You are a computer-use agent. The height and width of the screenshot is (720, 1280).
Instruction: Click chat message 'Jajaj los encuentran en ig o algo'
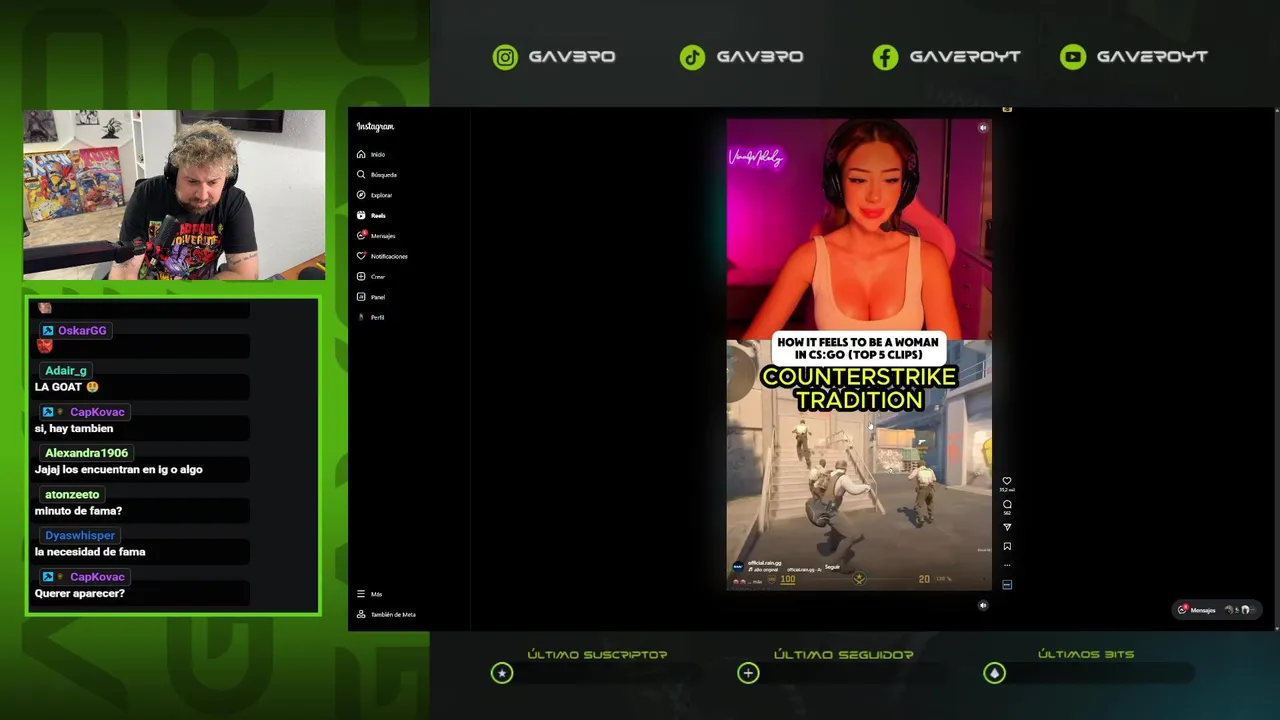point(119,469)
